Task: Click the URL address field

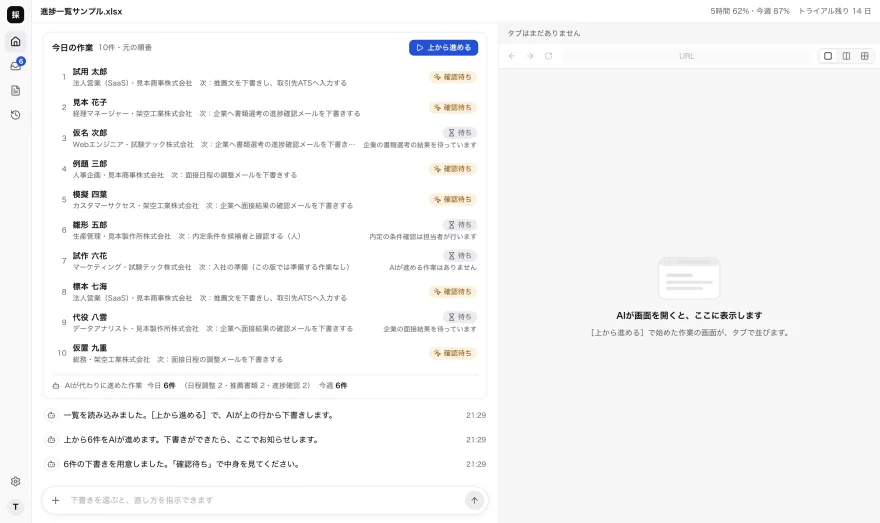Action: click(x=686, y=56)
